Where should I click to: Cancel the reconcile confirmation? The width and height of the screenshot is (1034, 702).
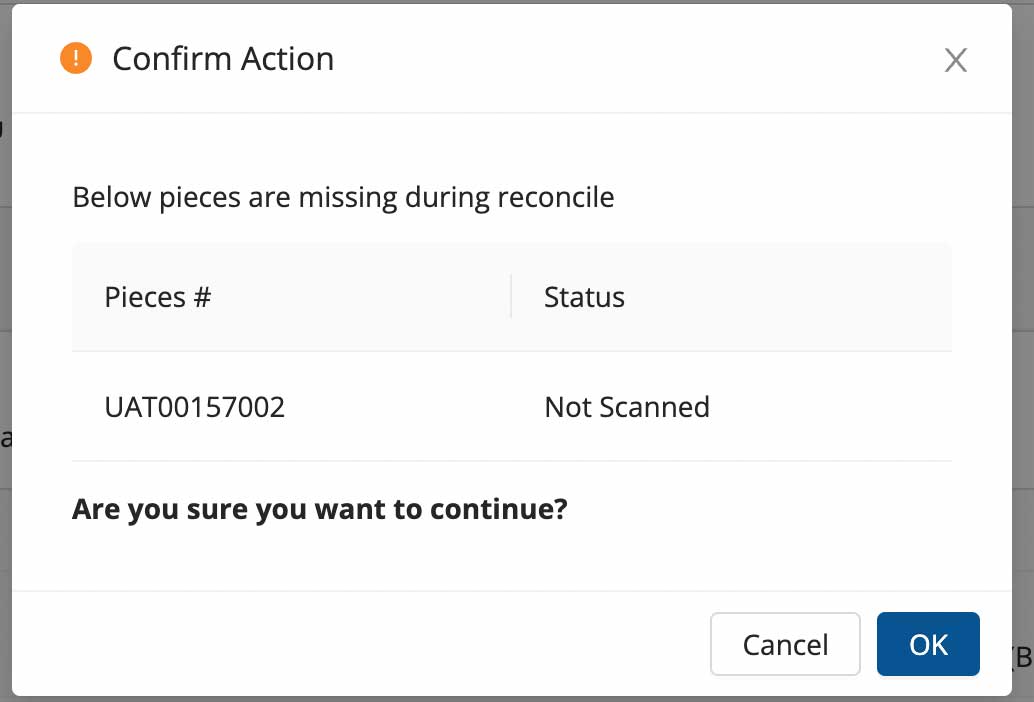coord(785,644)
